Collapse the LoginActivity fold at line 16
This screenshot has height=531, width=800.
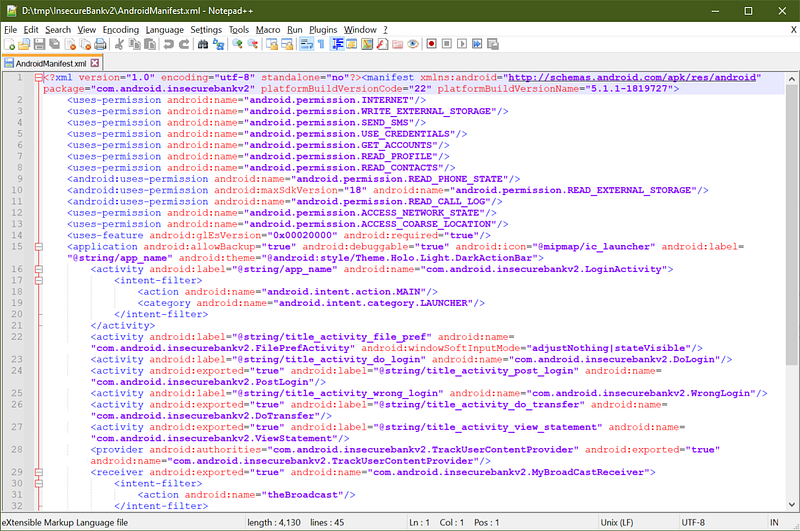[39, 269]
